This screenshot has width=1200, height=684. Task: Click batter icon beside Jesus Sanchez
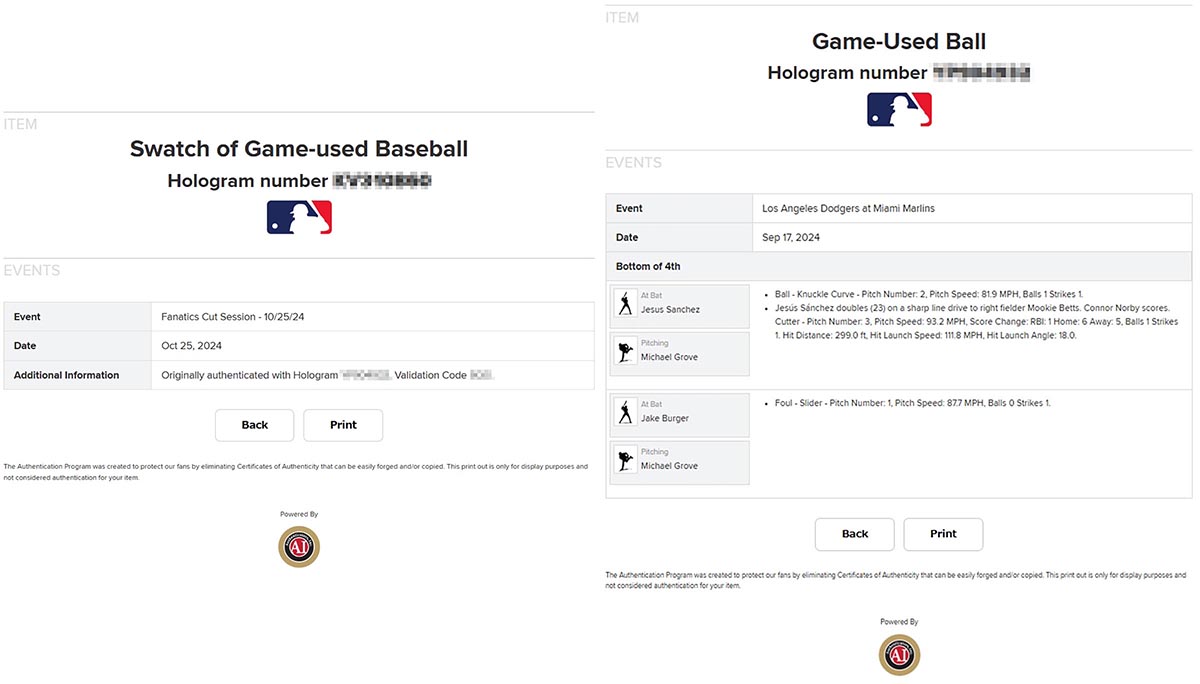pyautogui.click(x=626, y=303)
